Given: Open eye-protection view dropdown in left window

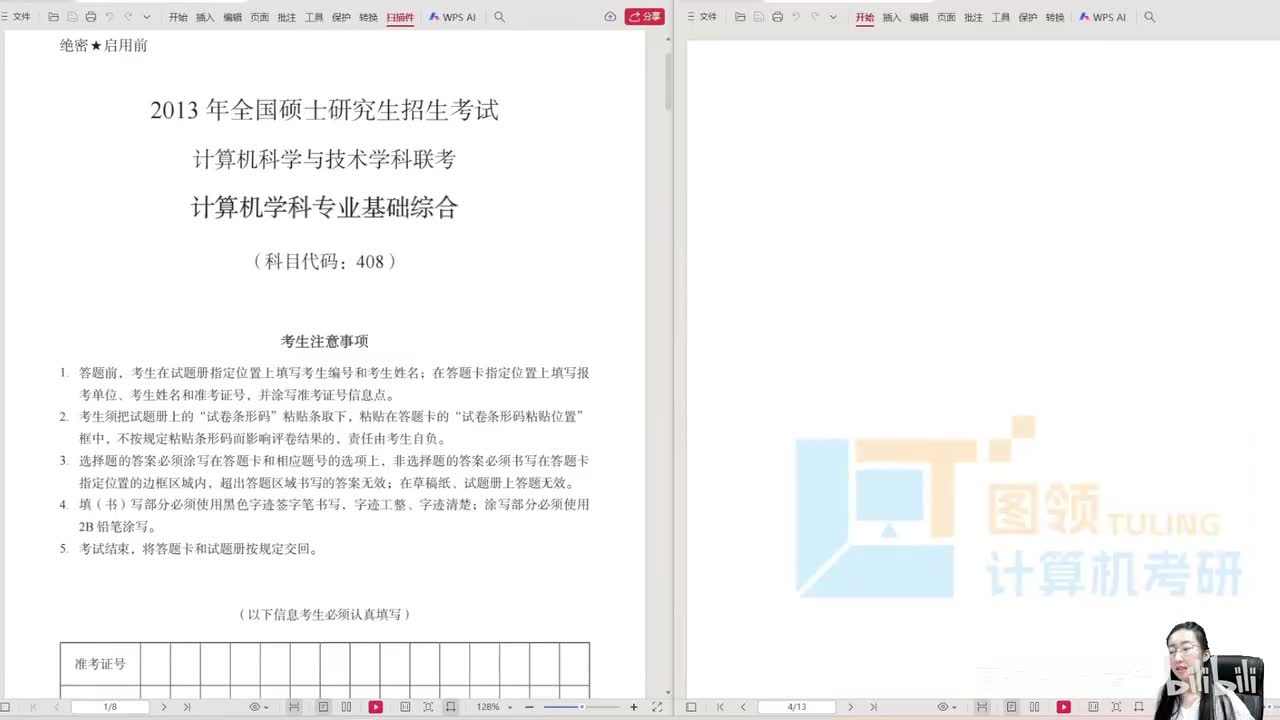Looking at the screenshot, I should coord(258,707).
